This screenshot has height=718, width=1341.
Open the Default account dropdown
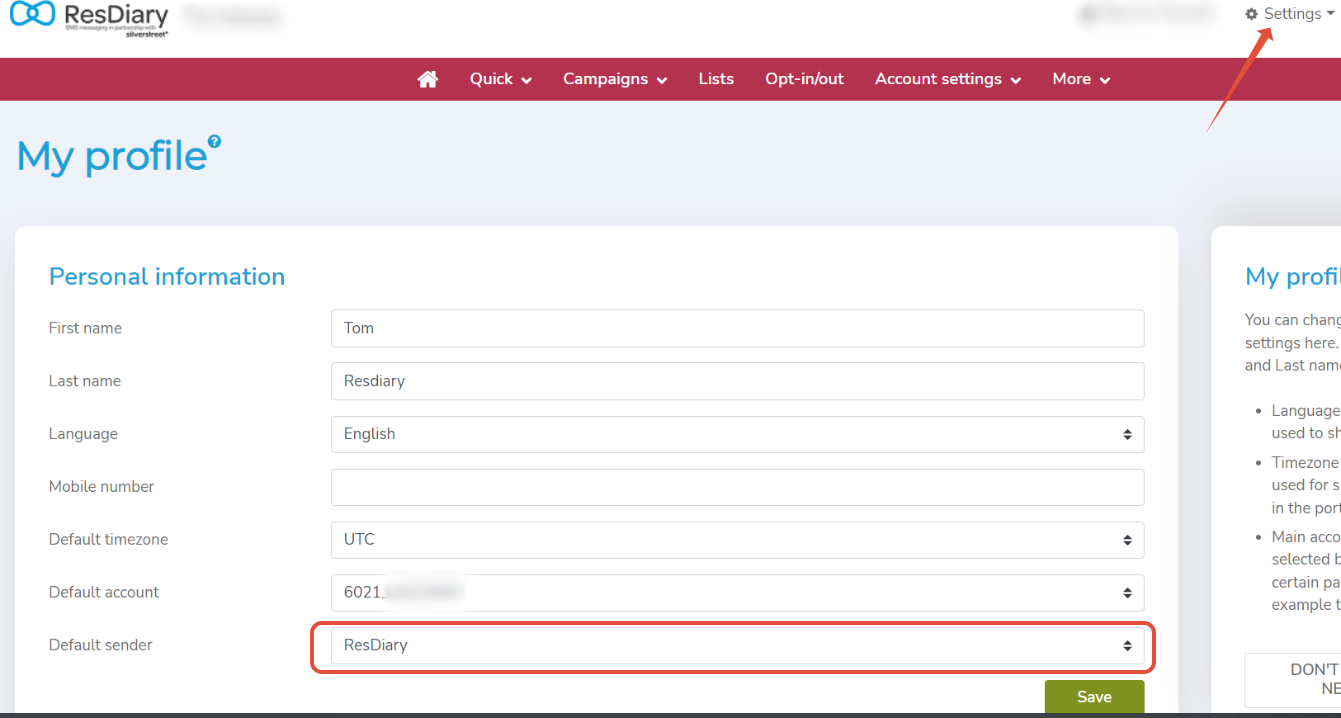(738, 592)
